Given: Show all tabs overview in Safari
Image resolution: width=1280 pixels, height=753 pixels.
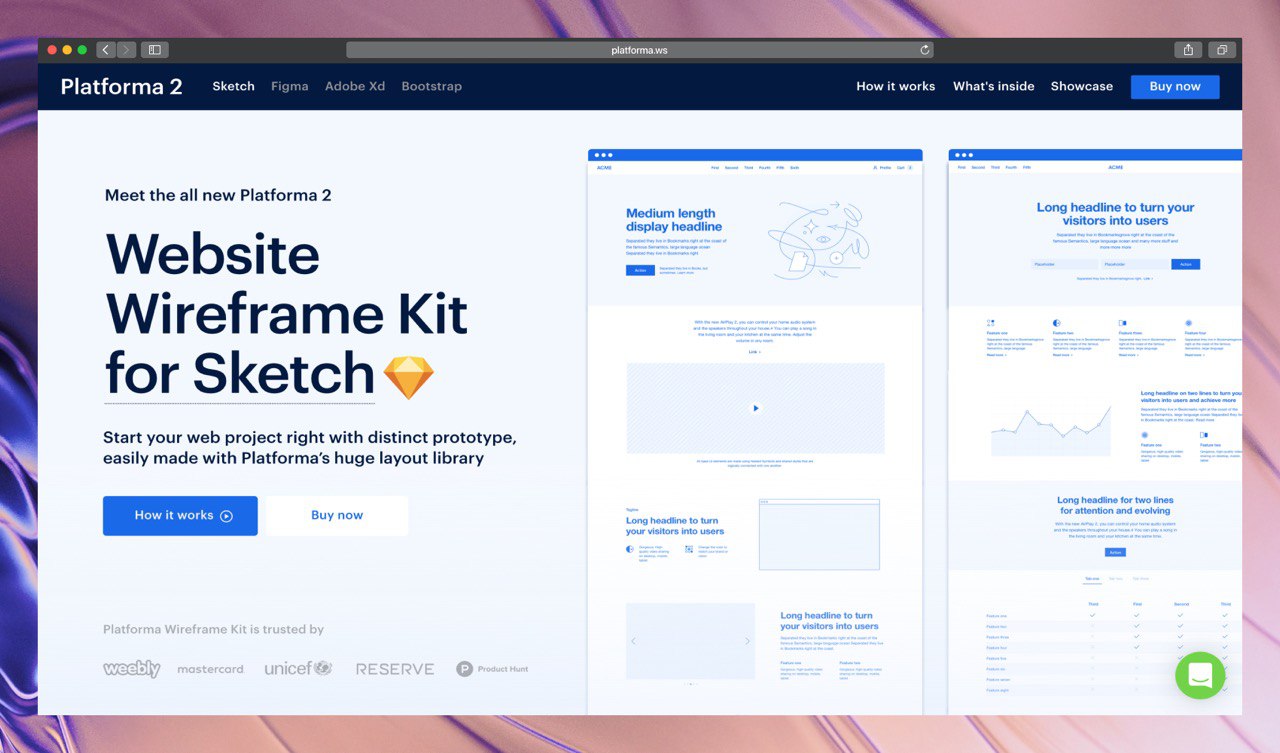Looking at the screenshot, I should click(x=1222, y=50).
